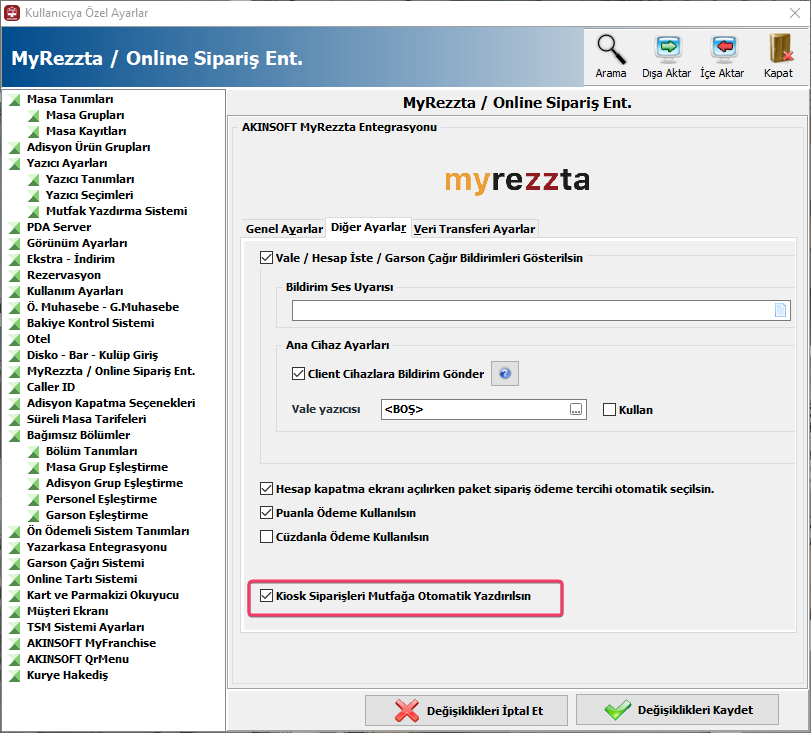Toggle Kiosk Siparişleri Mutfağa Otomatik Yazdırılsın checkbox
This screenshot has width=811, height=733.
point(266,596)
